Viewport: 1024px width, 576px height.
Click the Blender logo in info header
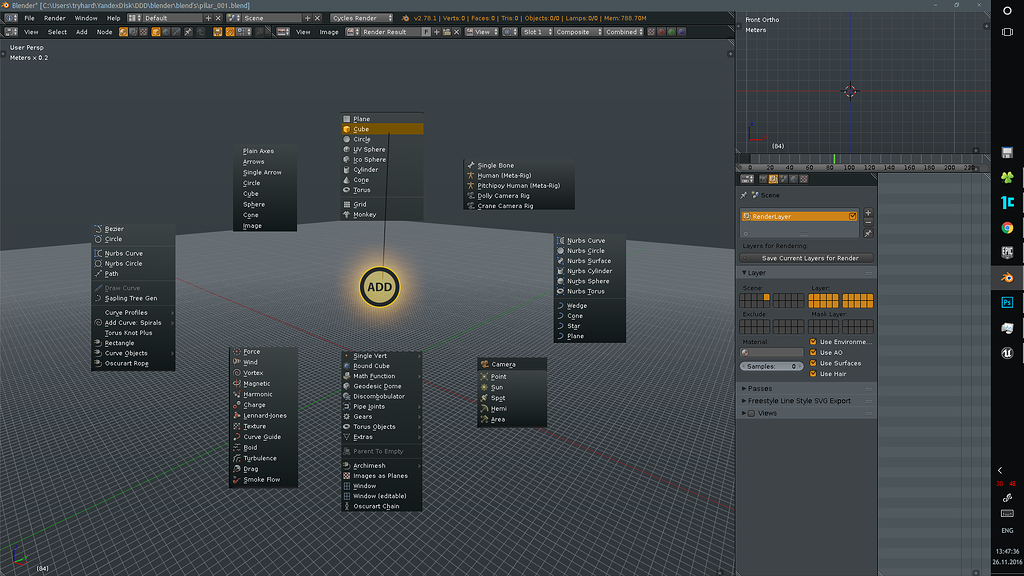tap(405, 18)
